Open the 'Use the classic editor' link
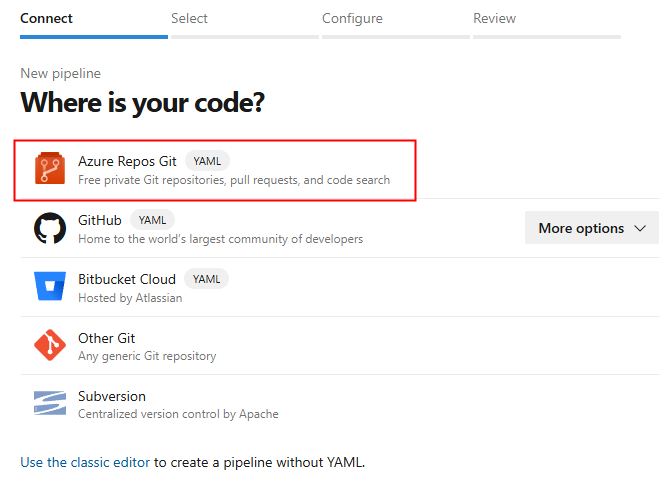The width and height of the screenshot is (664, 485). 85,462
